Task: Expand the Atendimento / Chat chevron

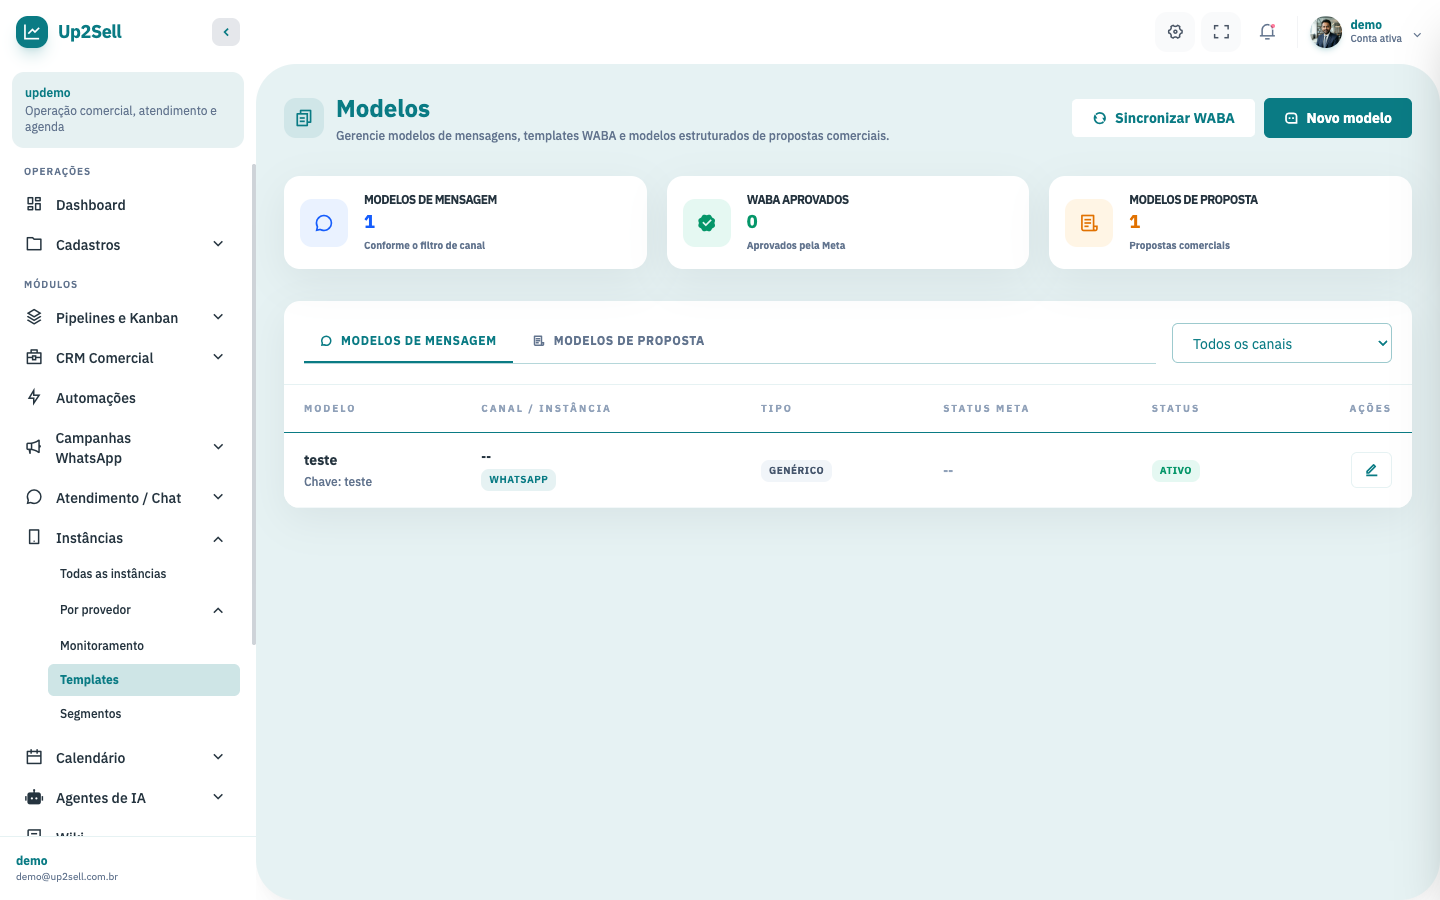Action: click(218, 497)
